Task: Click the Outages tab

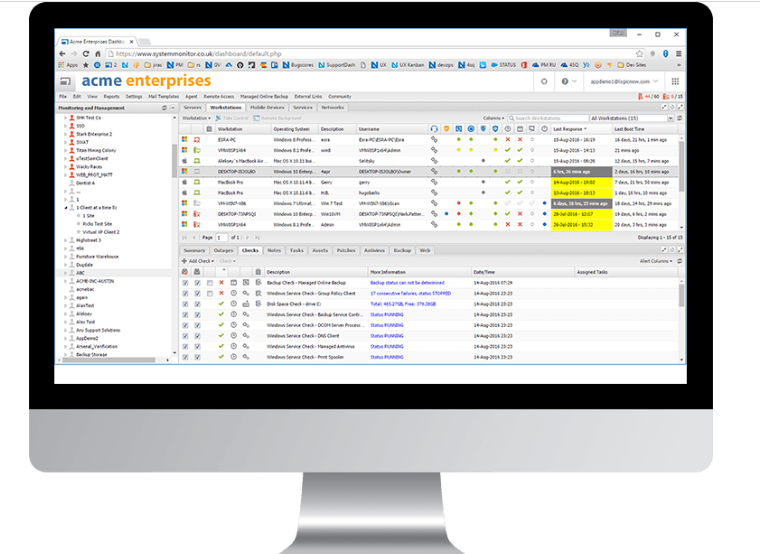Action: tap(223, 251)
